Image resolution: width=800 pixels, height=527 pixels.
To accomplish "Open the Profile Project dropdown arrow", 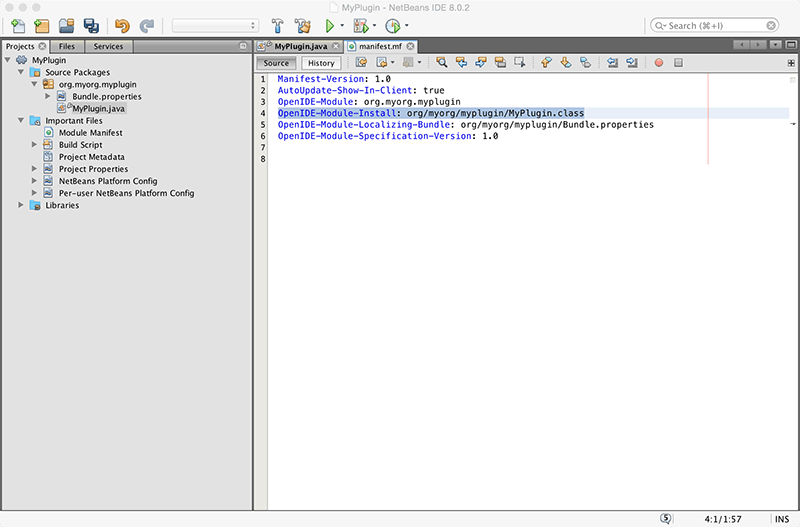I will pos(407,26).
